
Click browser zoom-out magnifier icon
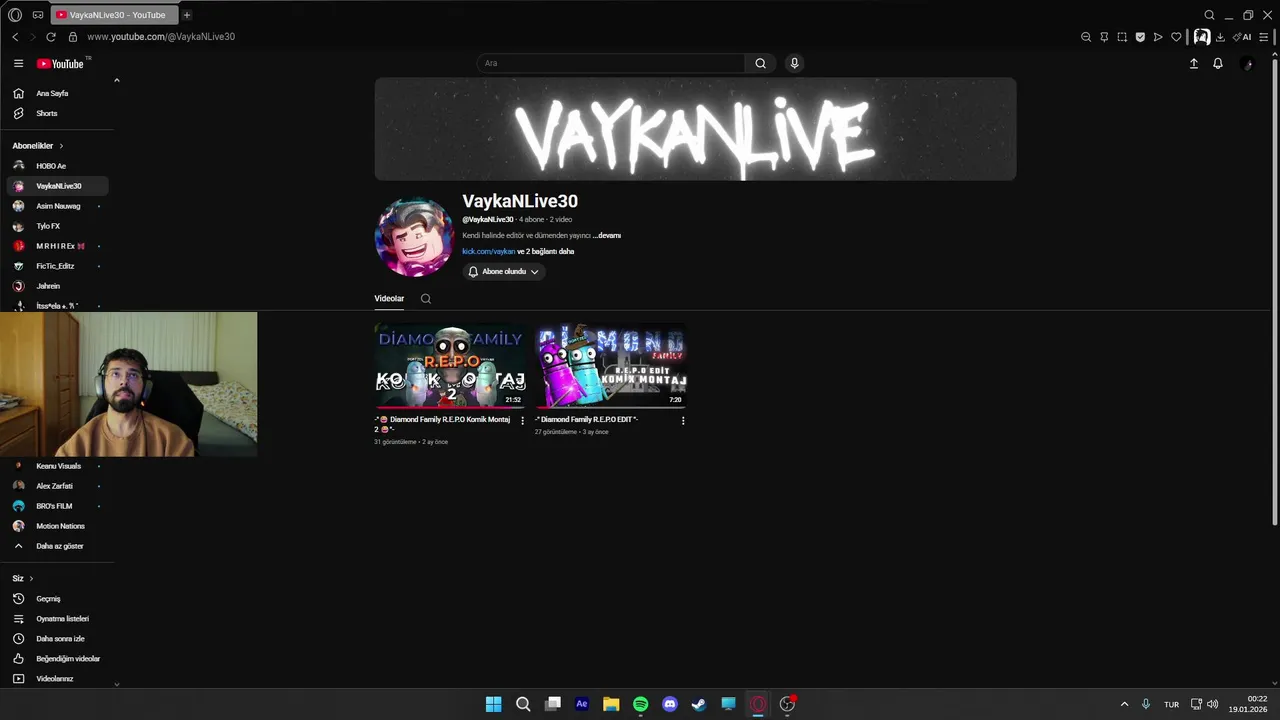click(1086, 37)
